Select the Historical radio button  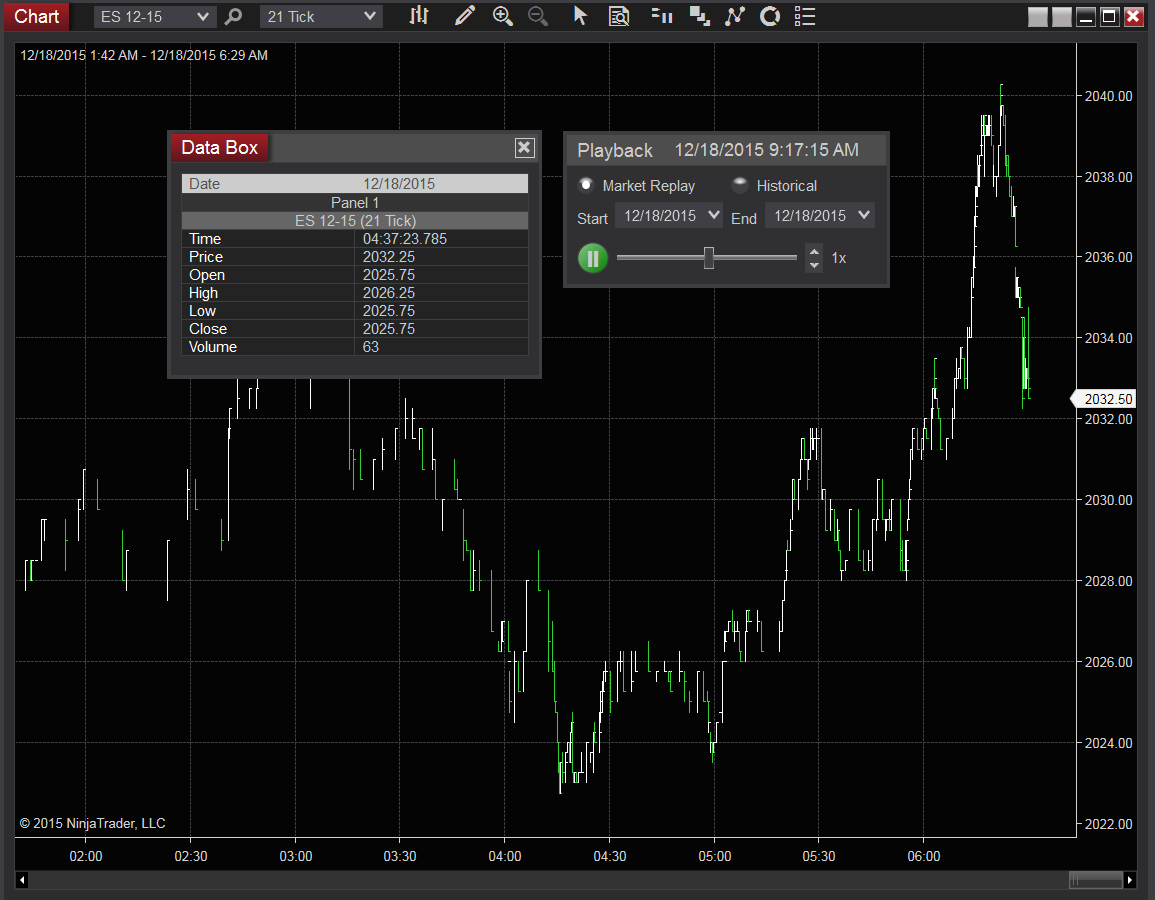click(740, 185)
